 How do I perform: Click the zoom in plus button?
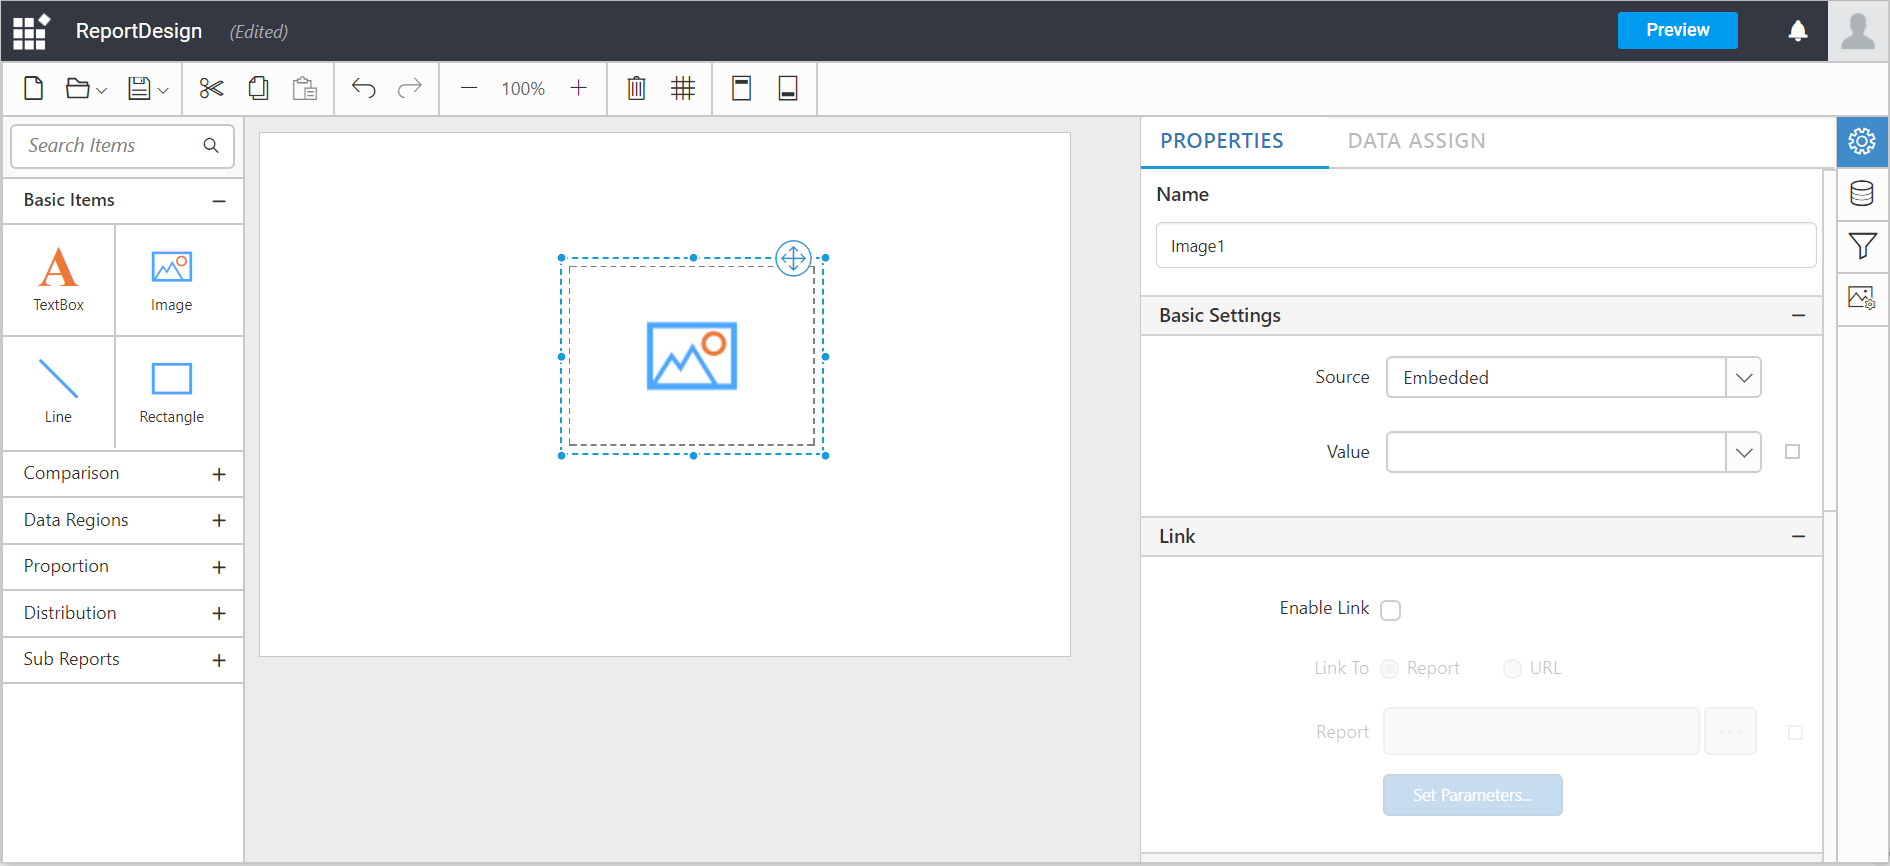pyautogui.click(x=578, y=89)
